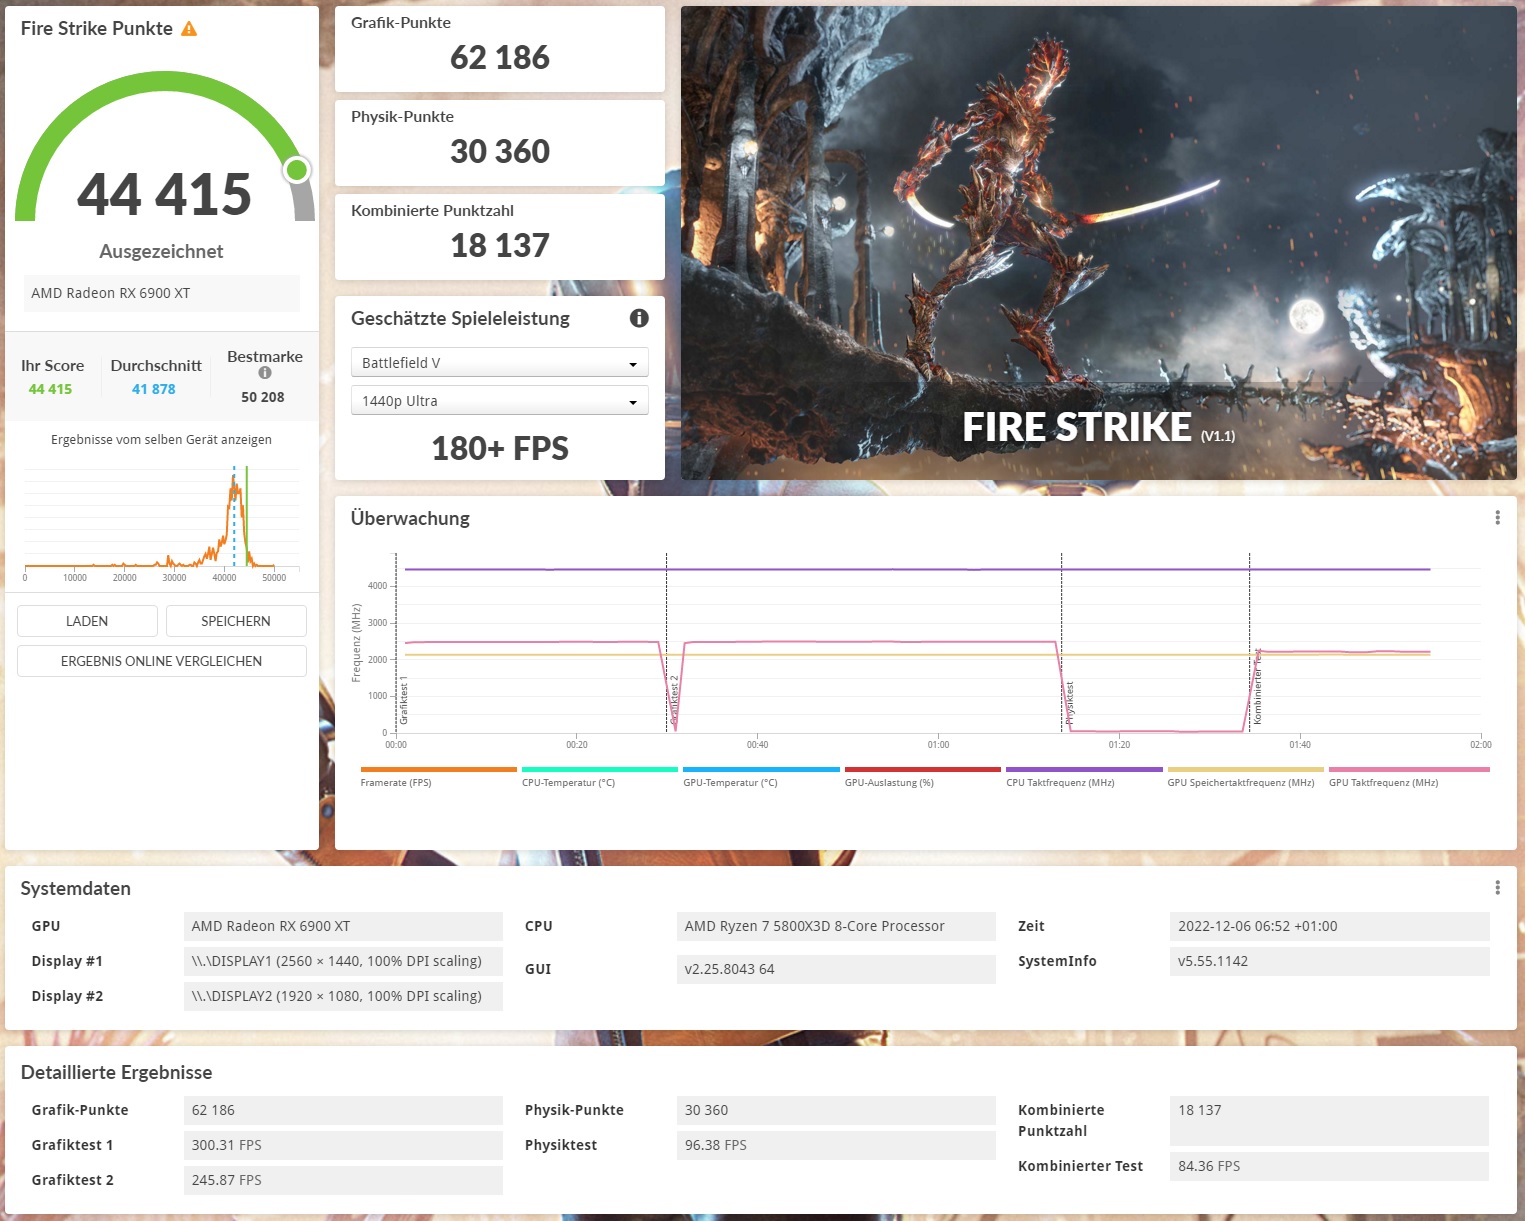Click the Grafik-Punkte value 62 186 card
This screenshot has height=1221, width=1525.
coord(500,49)
